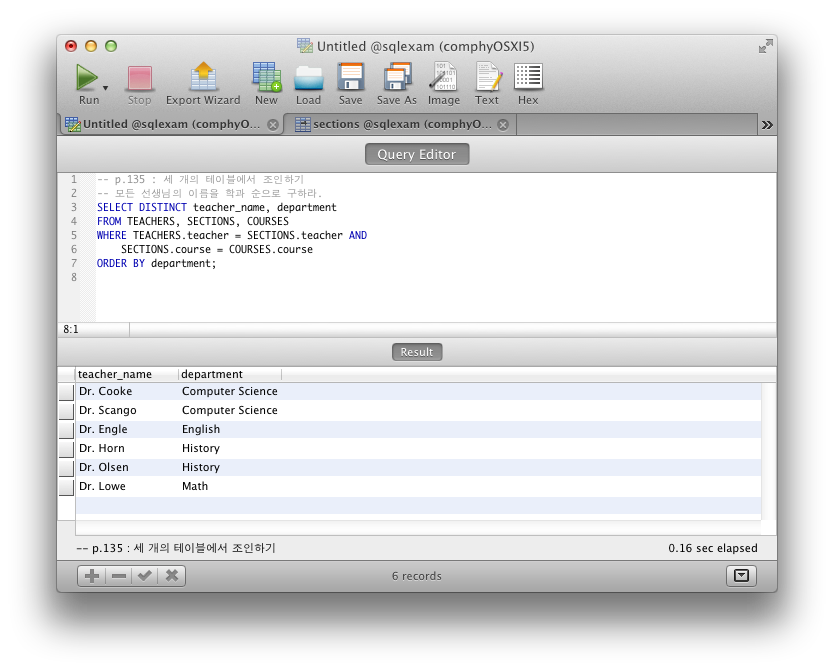Image resolution: width=834 pixels, height=671 pixels.
Task: Select row marker for Dr. Olsen
Action: click(x=66, y=468)
